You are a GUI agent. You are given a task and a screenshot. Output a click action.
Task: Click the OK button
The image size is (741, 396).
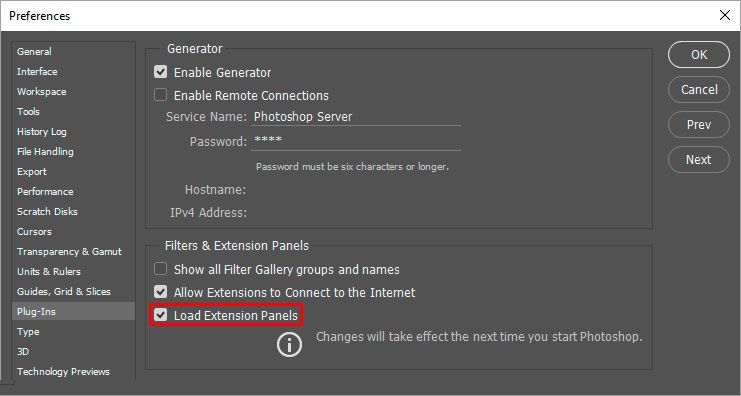[x=698, y=55]
